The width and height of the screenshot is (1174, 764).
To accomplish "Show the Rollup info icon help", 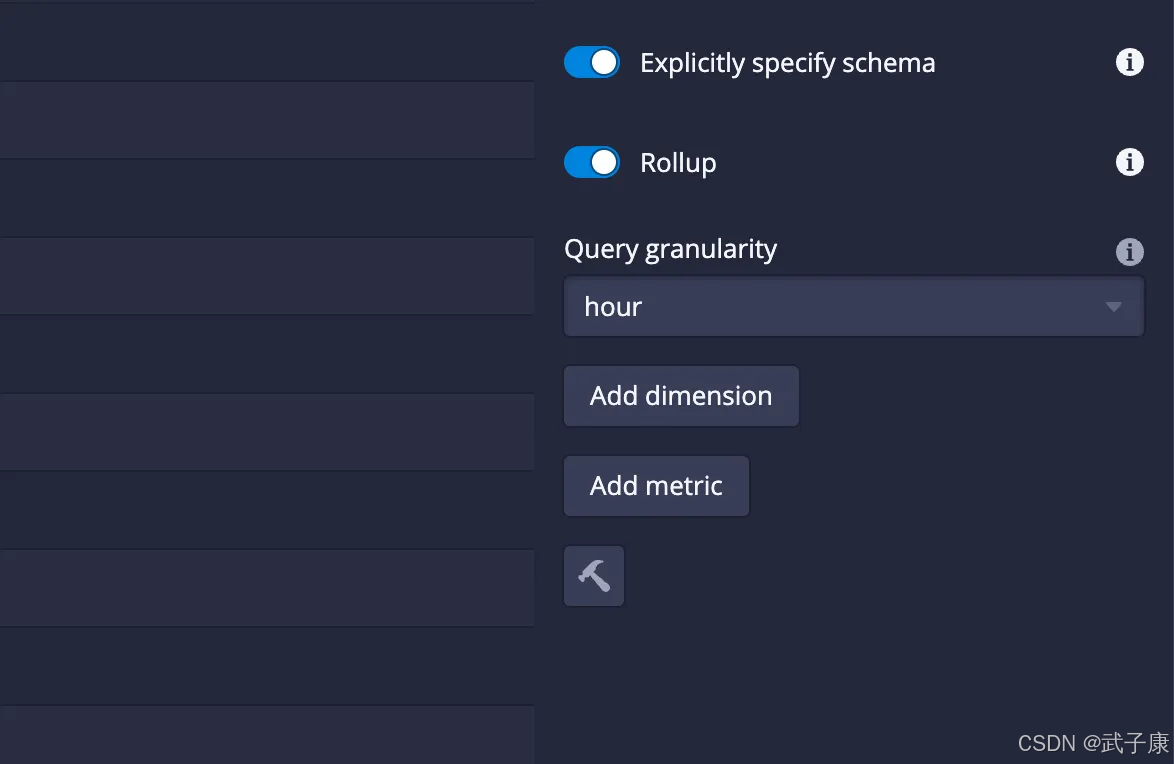I will 1129,162.
